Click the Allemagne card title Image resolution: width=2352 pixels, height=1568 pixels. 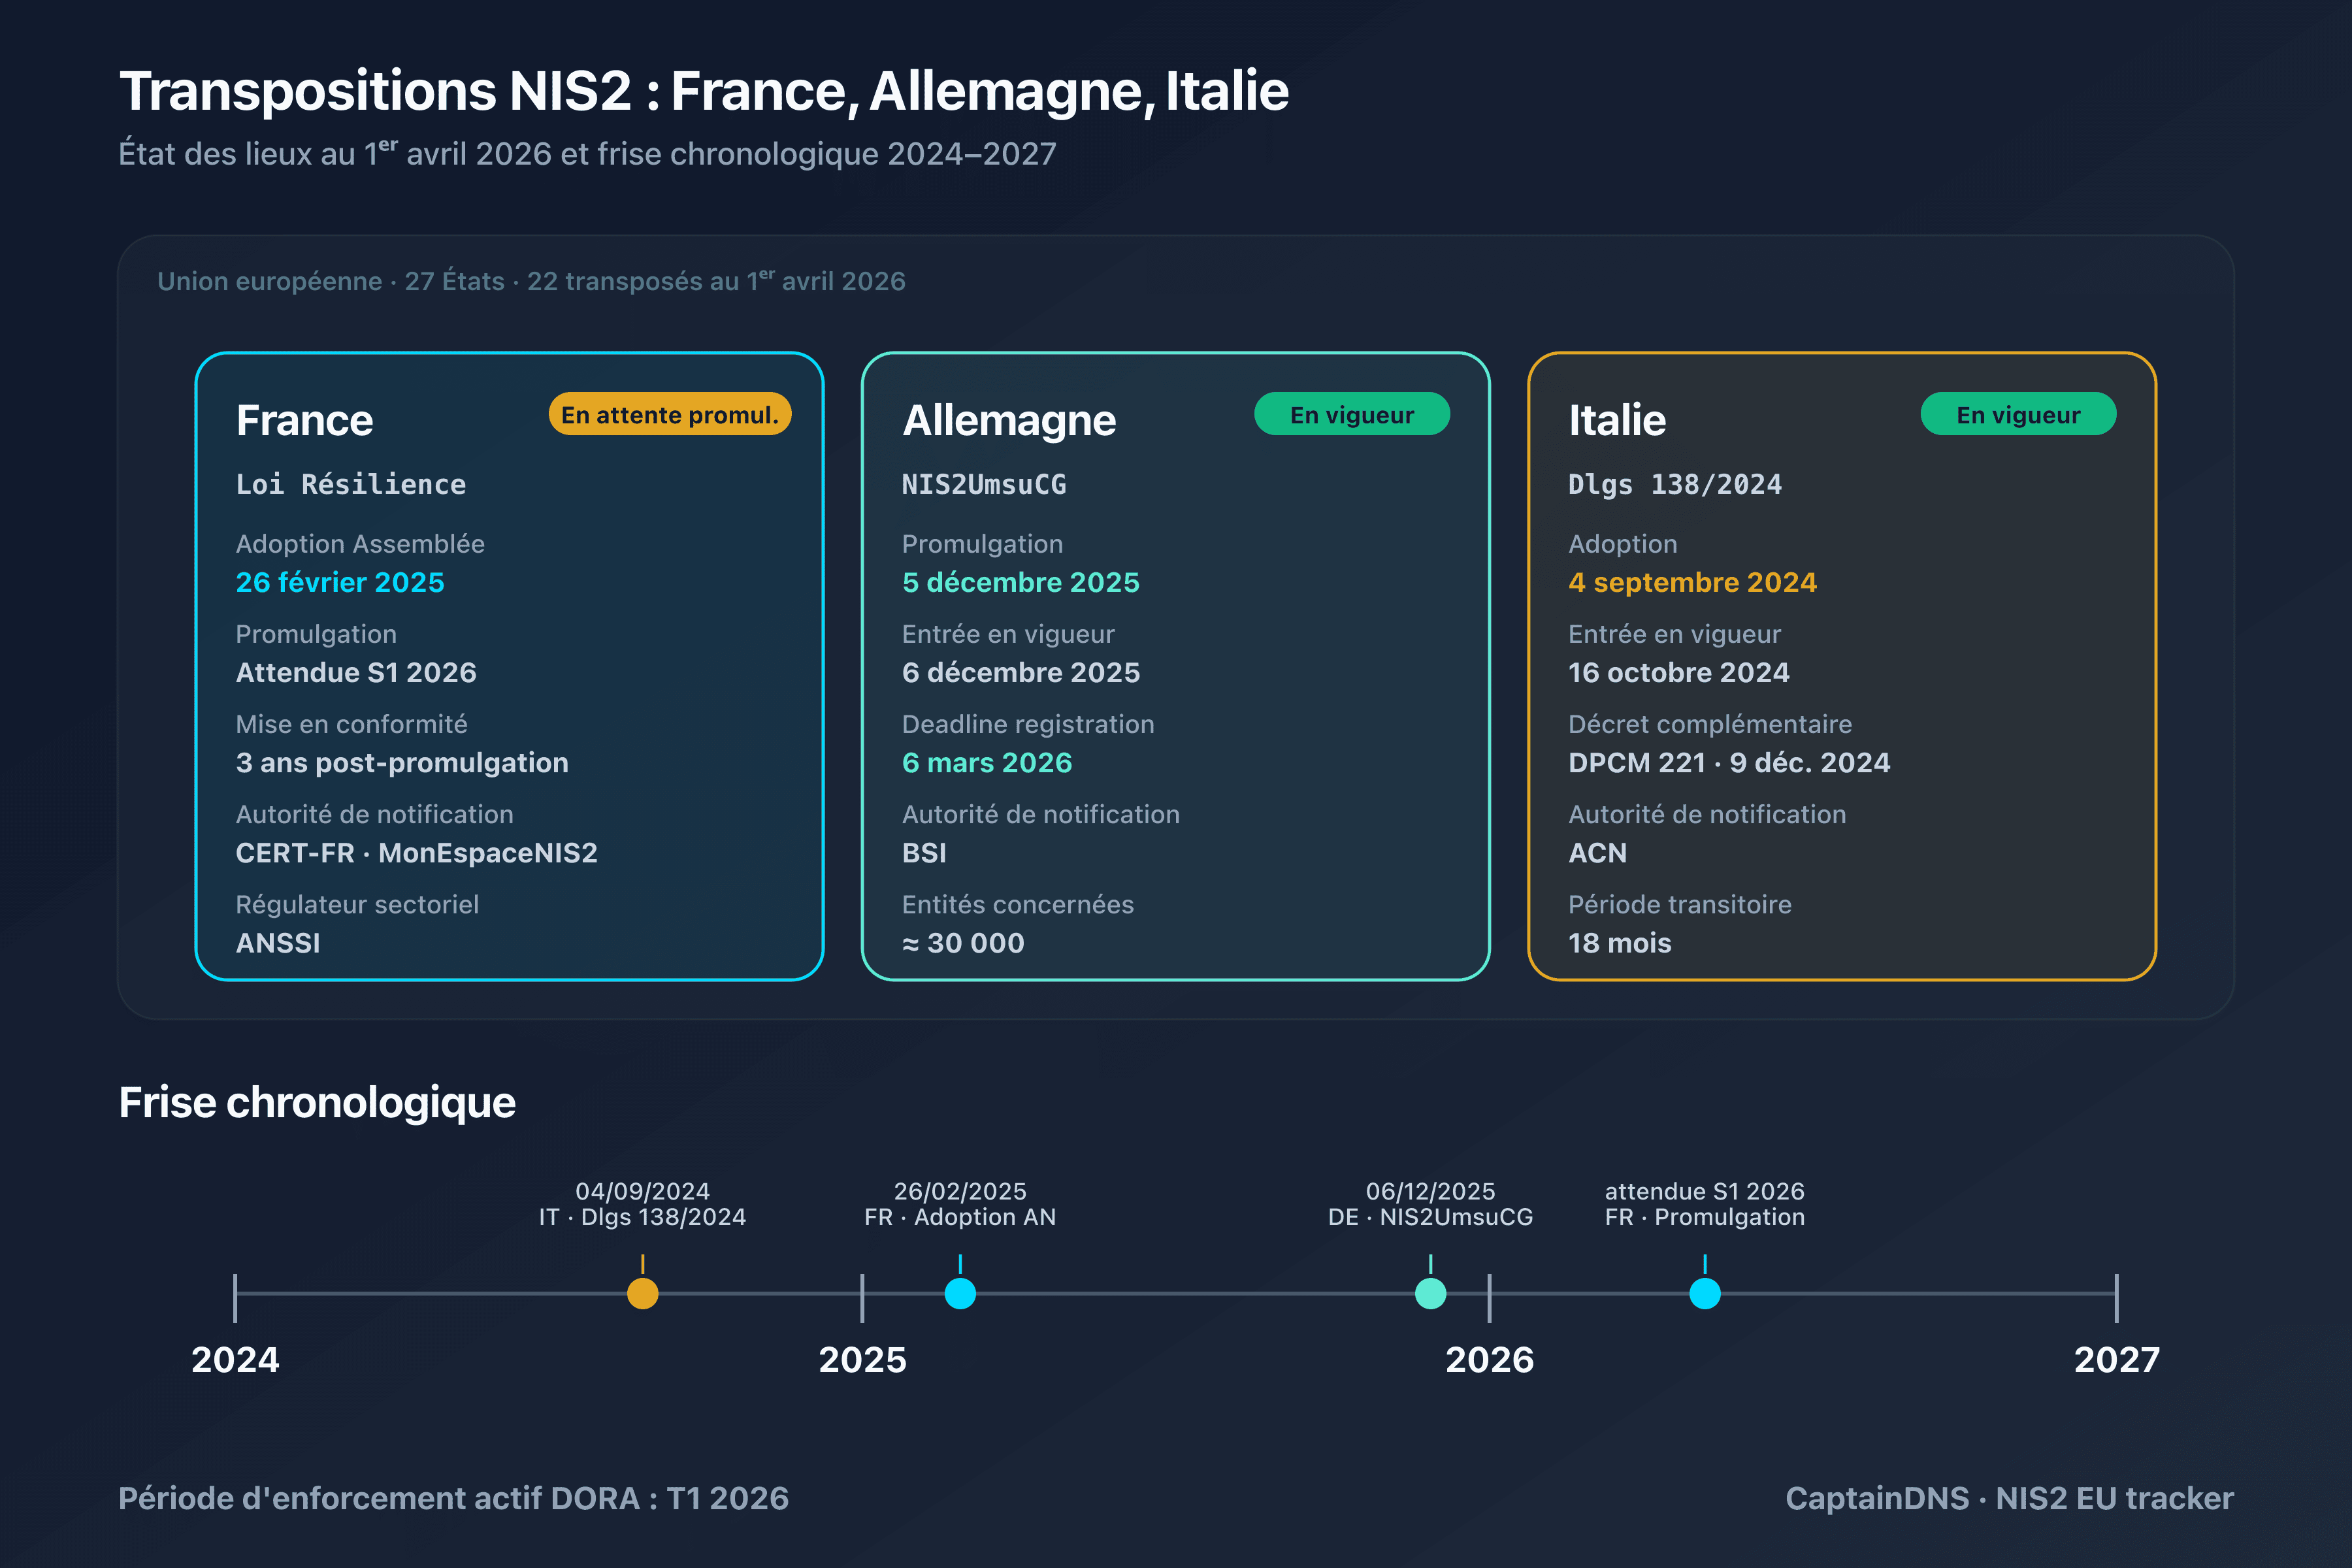click(1009, 421)
